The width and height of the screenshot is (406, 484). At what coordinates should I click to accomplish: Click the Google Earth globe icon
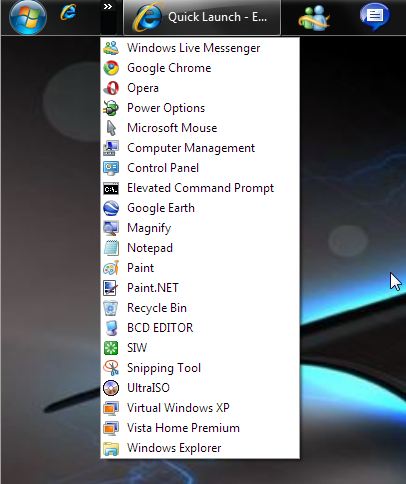tap(111, 208)
